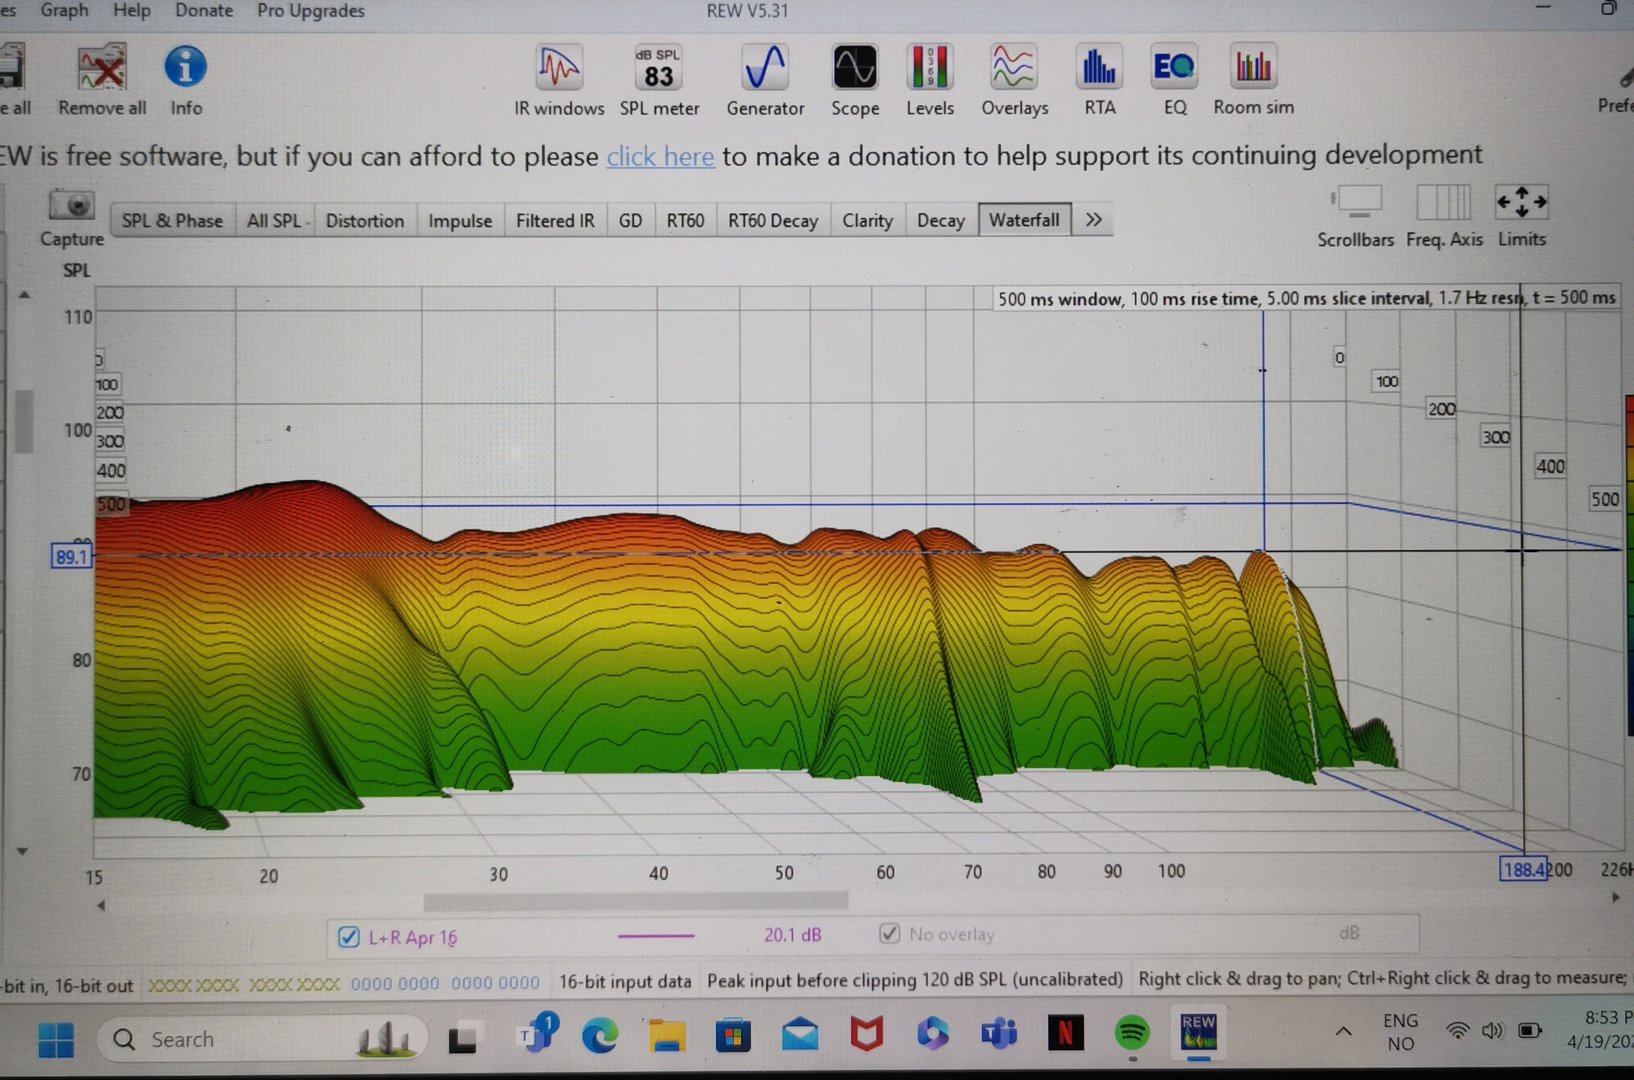Image resolution: width=1634 pixels, height=1080 pixels.
Task: Open the Levels meter
Action: click(x=929, y=80)
